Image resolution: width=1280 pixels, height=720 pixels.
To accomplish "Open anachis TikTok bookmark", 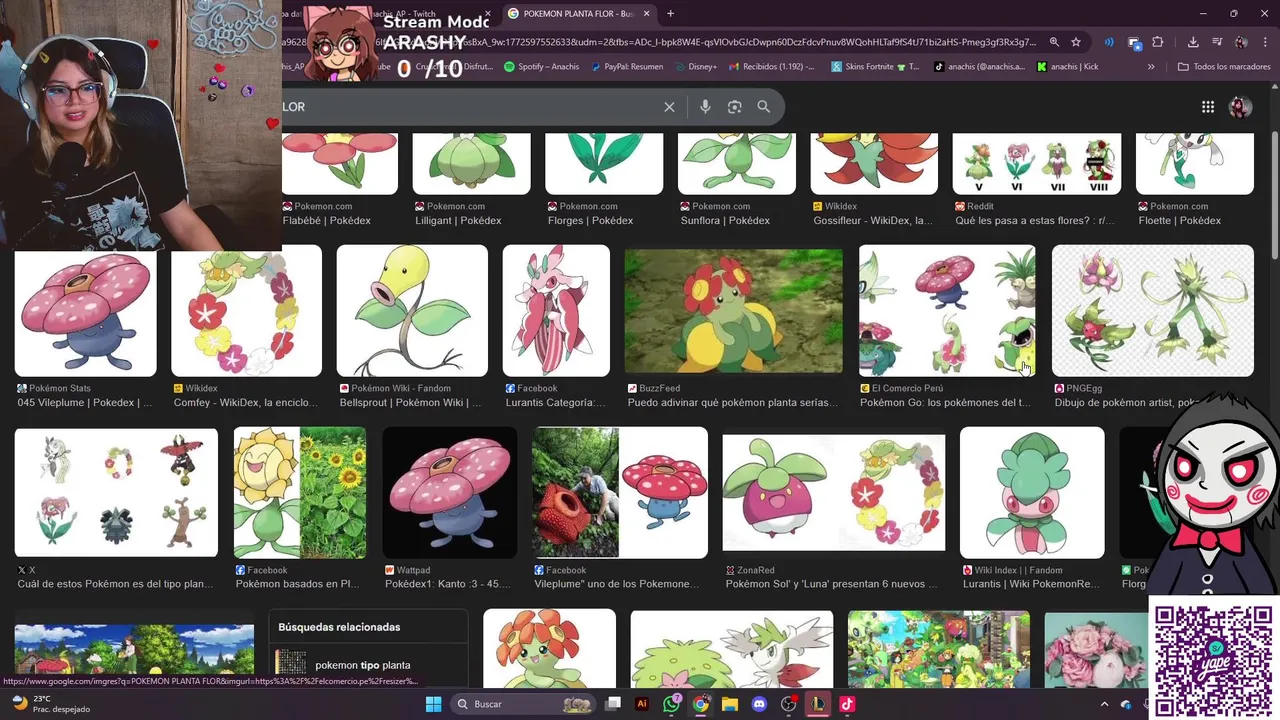I will 979,67.
